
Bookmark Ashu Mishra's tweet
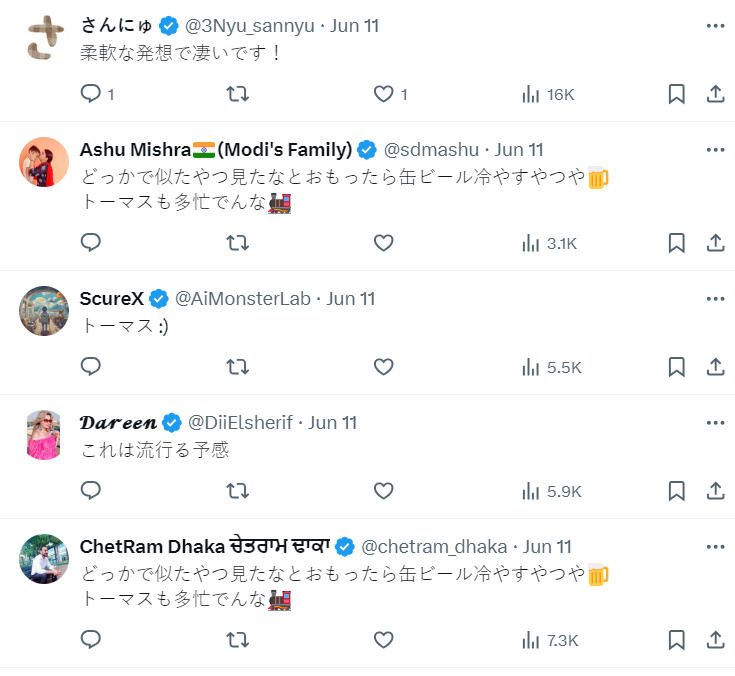pos(676,243)
